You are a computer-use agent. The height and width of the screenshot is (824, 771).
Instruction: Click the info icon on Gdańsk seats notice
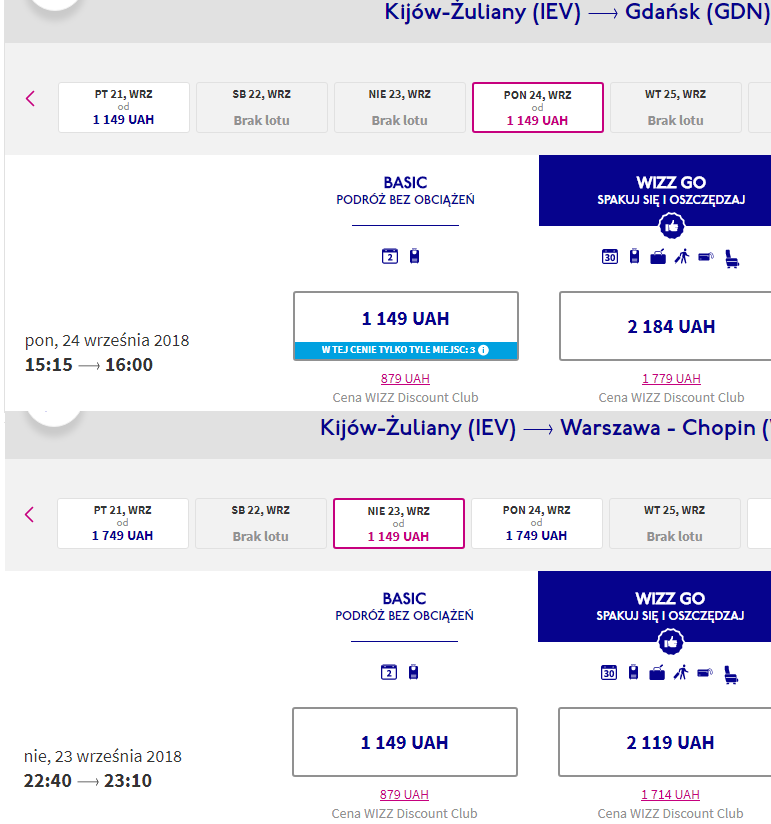(484, 350)
